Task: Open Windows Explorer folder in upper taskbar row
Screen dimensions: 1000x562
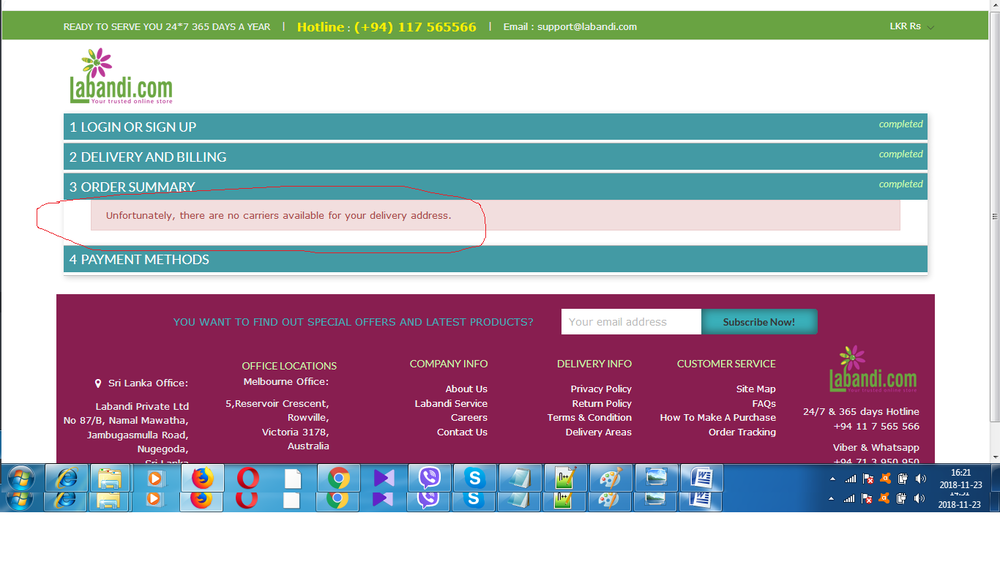Action: (110, 478)
